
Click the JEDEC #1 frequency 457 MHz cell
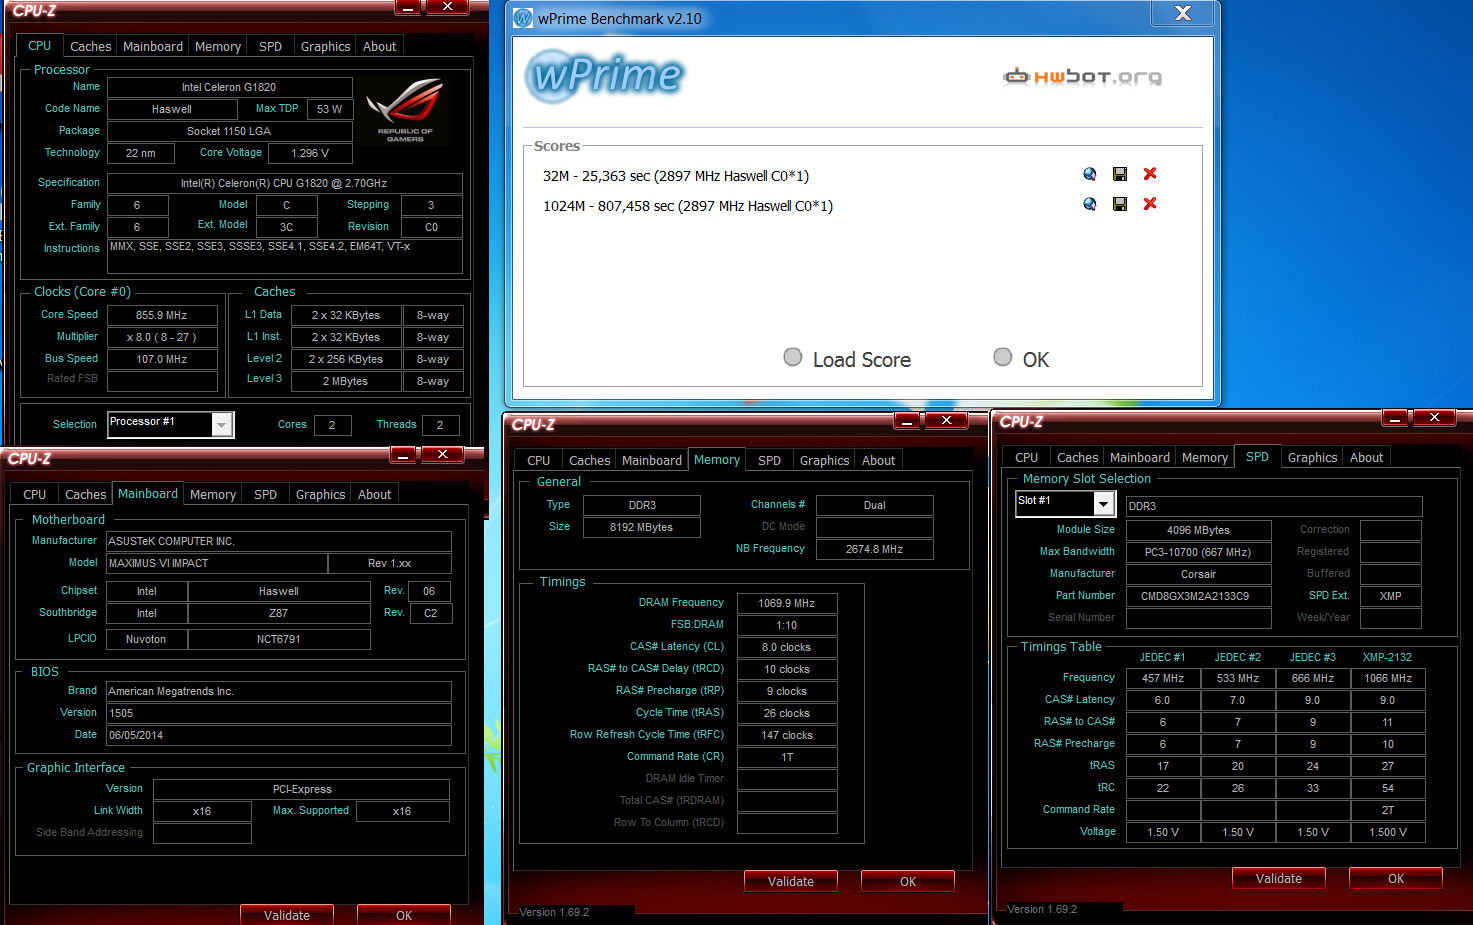tap(1163, 679)
